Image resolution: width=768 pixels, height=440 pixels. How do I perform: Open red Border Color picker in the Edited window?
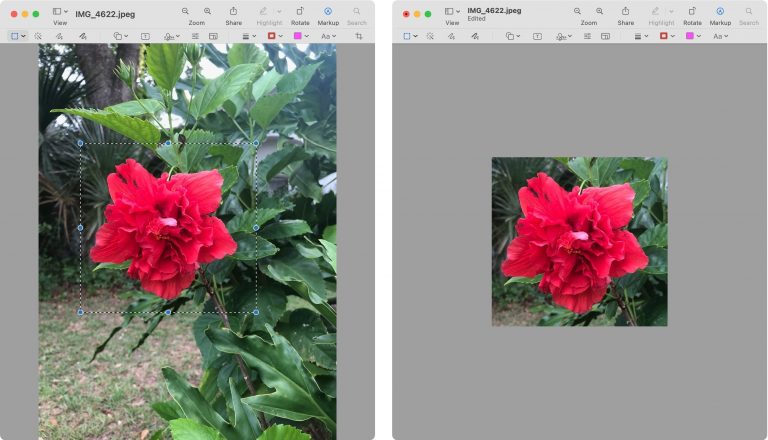667,36
